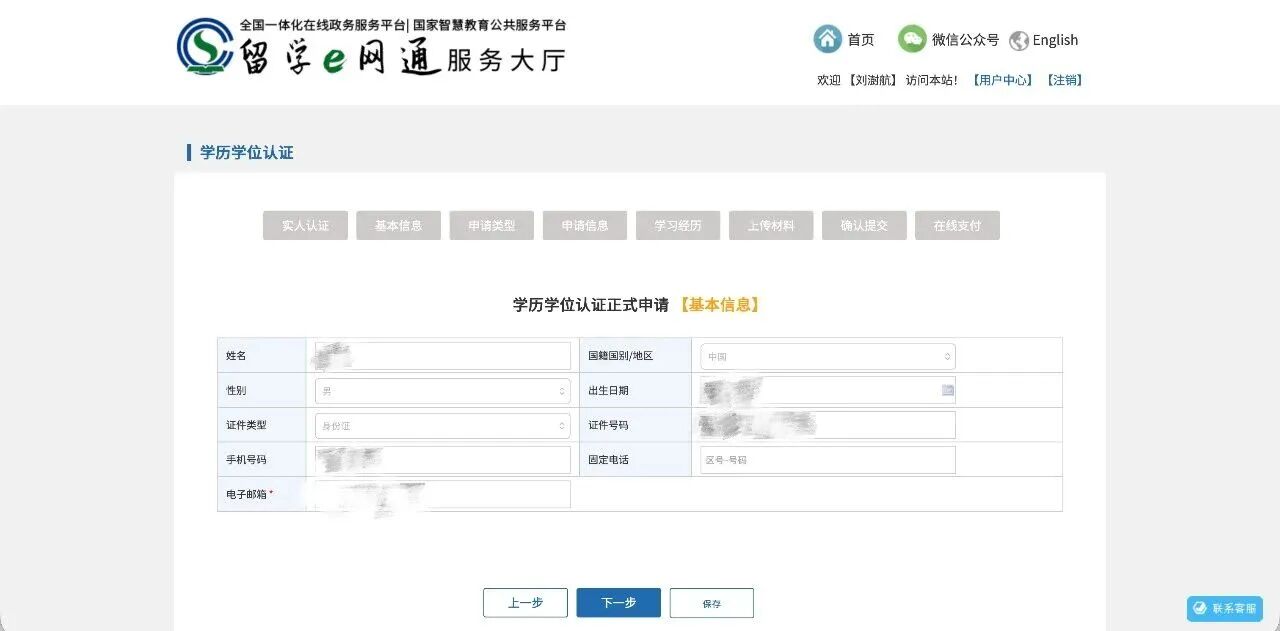Click the green chat bubble icon in header
This screenshot has width=1280, height=631.
pyautogui.click(x=911, y=38)
